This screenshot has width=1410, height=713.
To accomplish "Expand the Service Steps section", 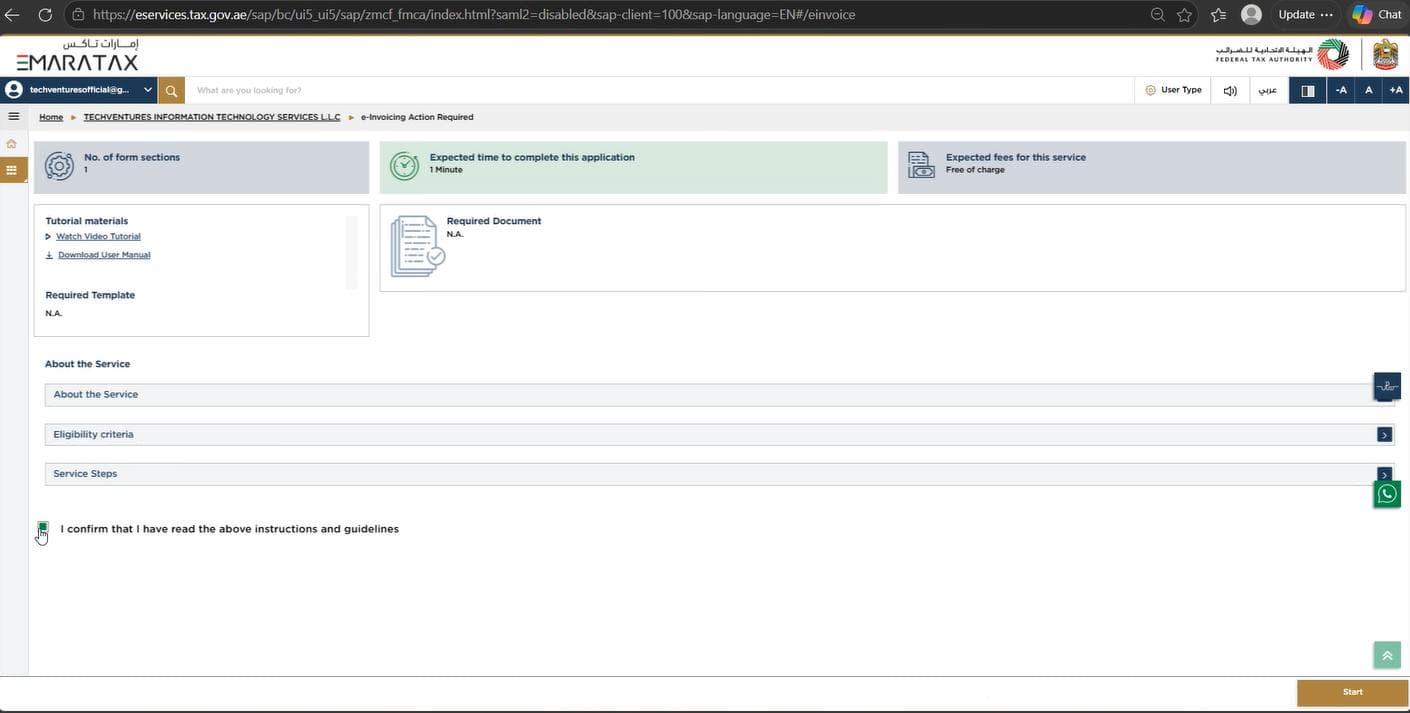I will tap(719, 474).
